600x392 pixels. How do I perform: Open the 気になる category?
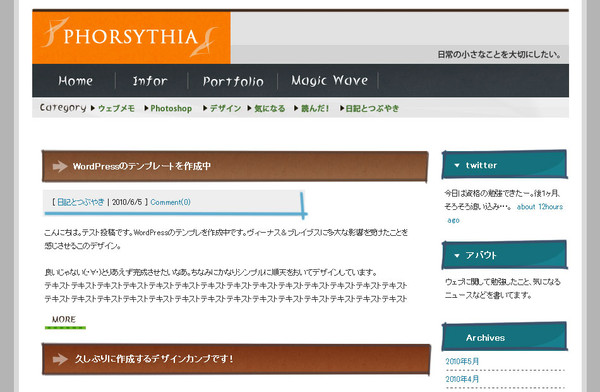[x=270, y=108]
